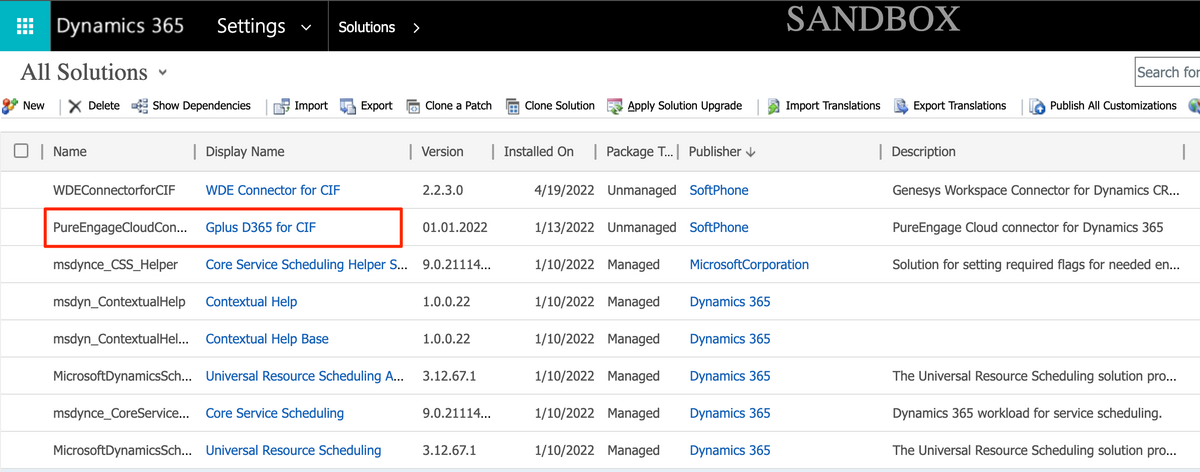Click the Apply Solution Upgrade icon
Screen dimensions: 1200x472
pos(615,106)
